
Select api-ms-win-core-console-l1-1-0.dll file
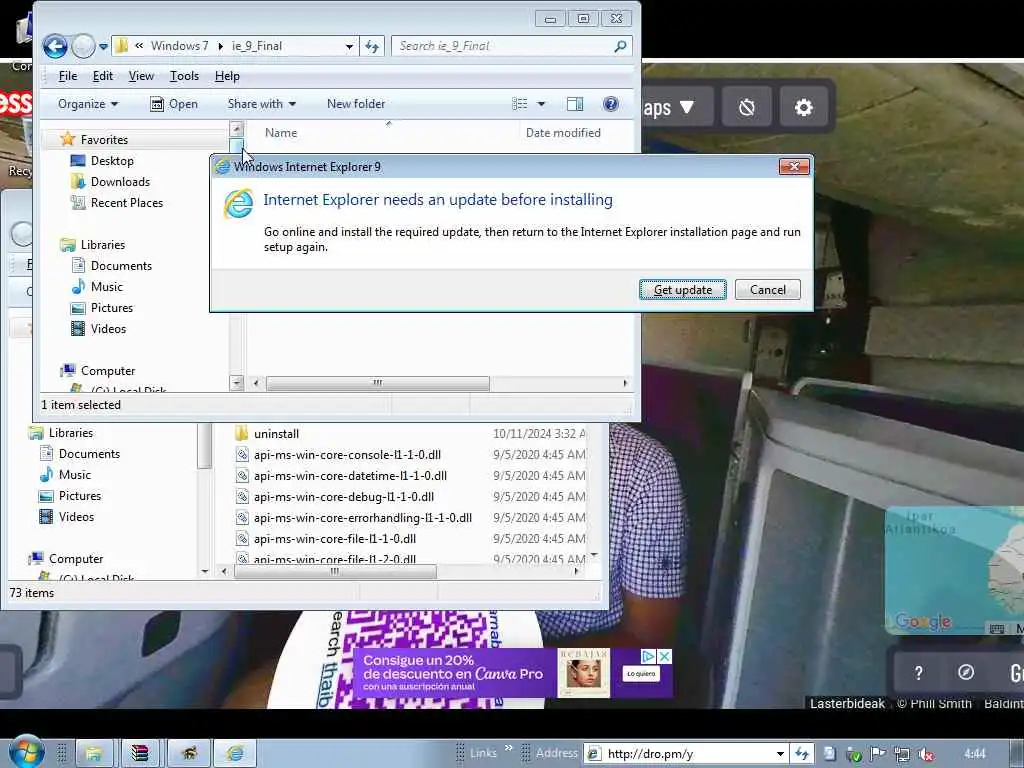point(347,455)
